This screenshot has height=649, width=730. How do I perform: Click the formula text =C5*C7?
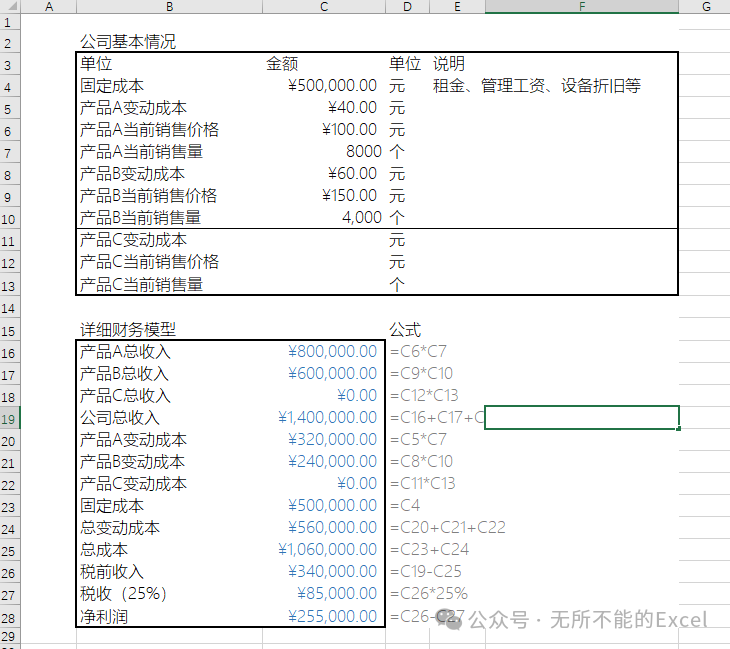click(x=418, y=439)
